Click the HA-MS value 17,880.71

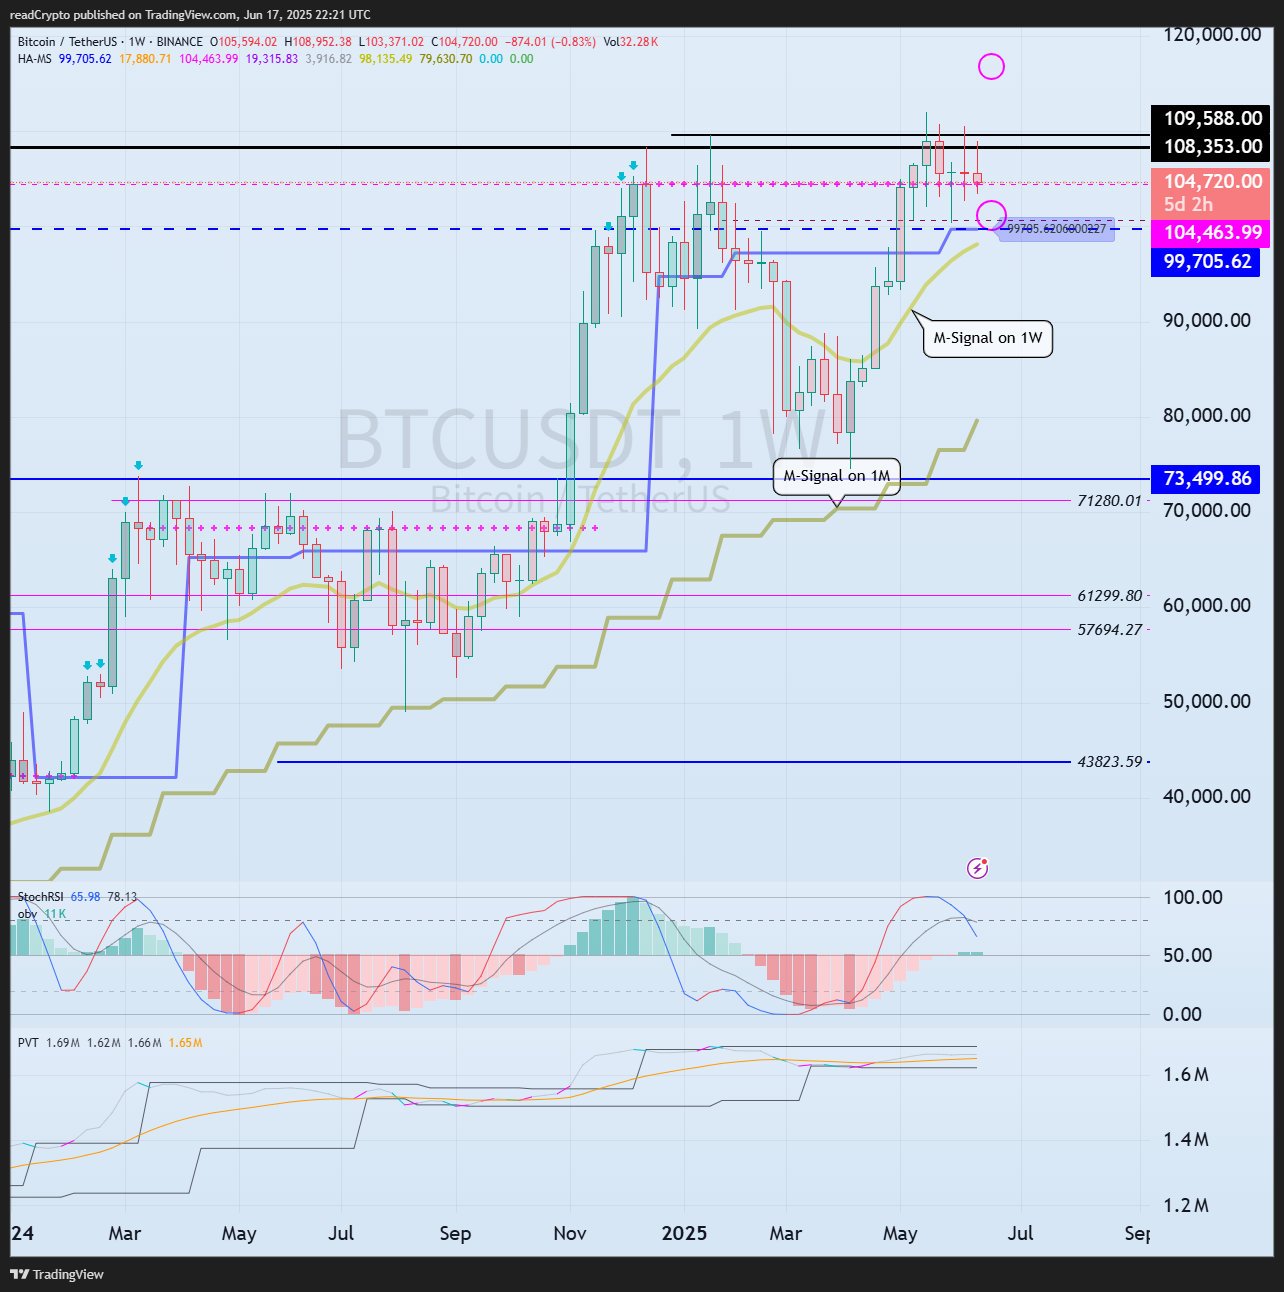point(145,59)
